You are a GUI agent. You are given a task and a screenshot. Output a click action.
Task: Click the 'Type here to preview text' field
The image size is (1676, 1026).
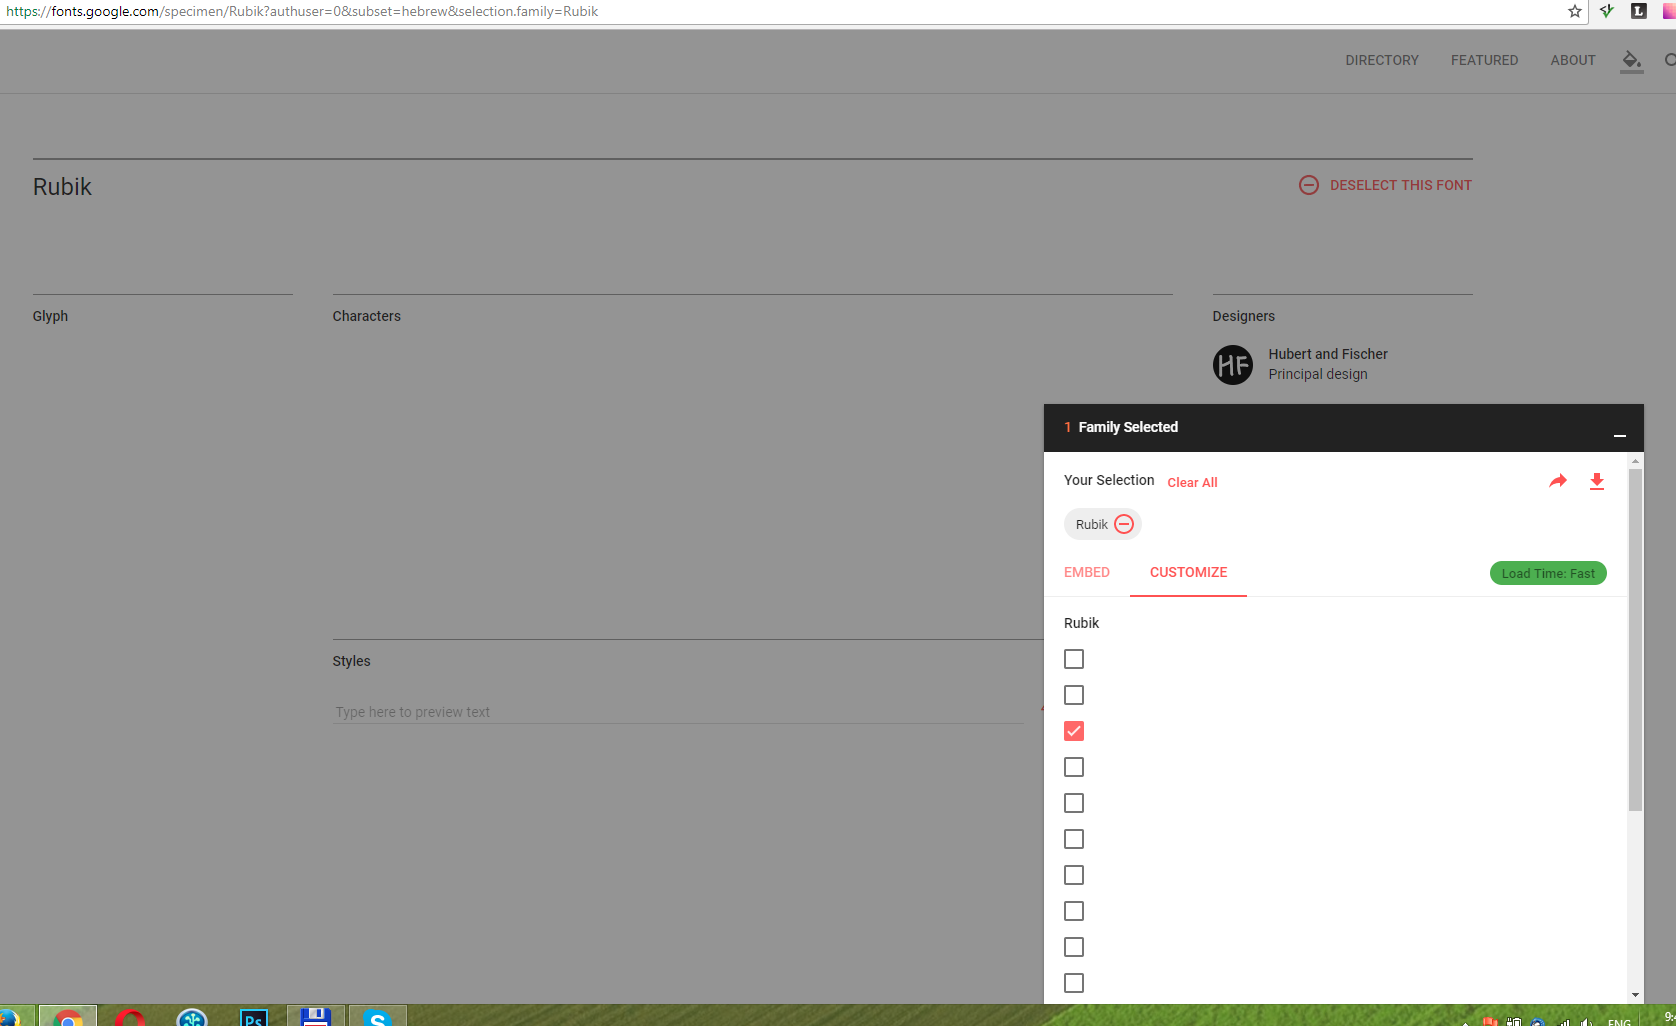click(678, 712)
